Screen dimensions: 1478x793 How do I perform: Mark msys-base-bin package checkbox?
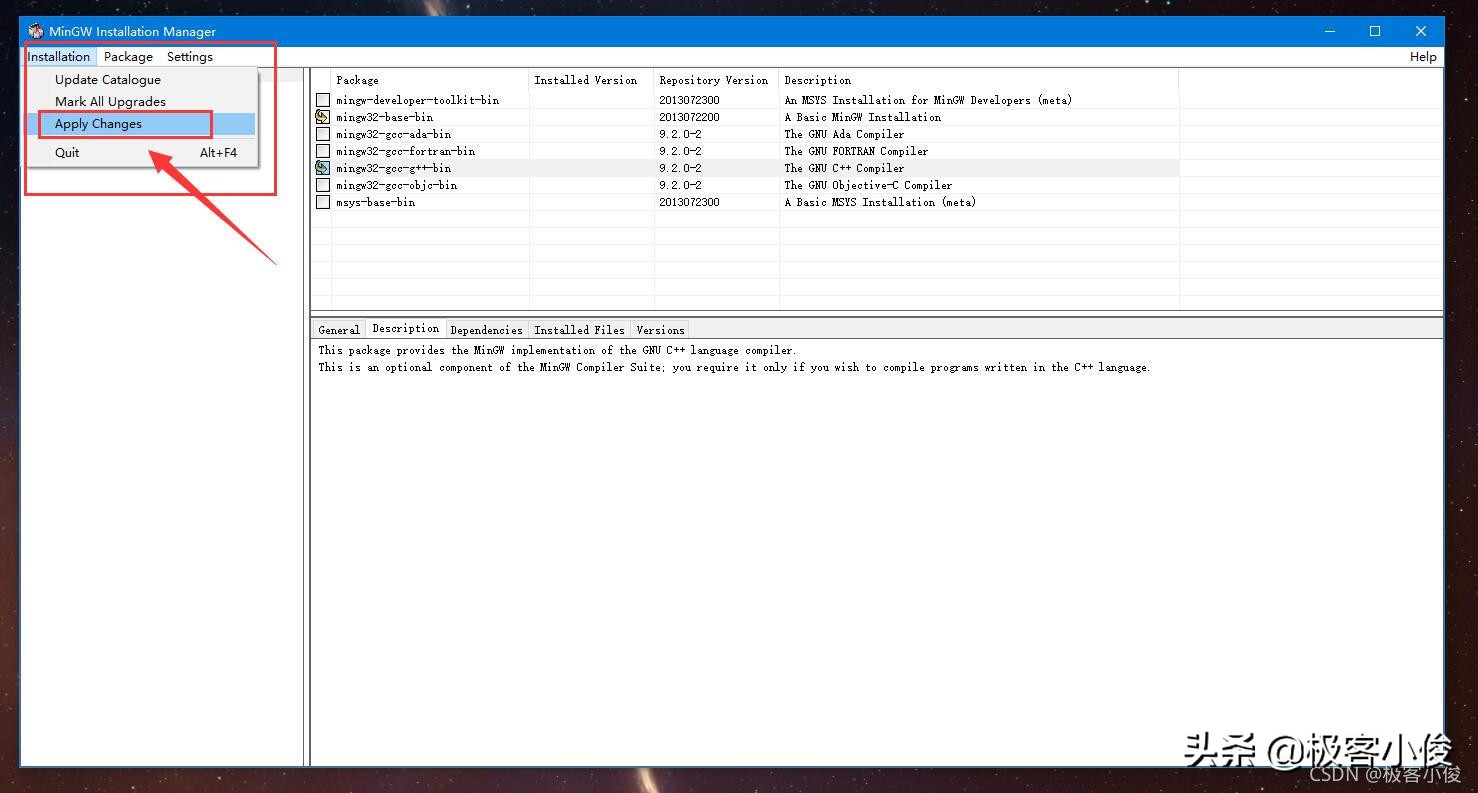pos(323,202)
